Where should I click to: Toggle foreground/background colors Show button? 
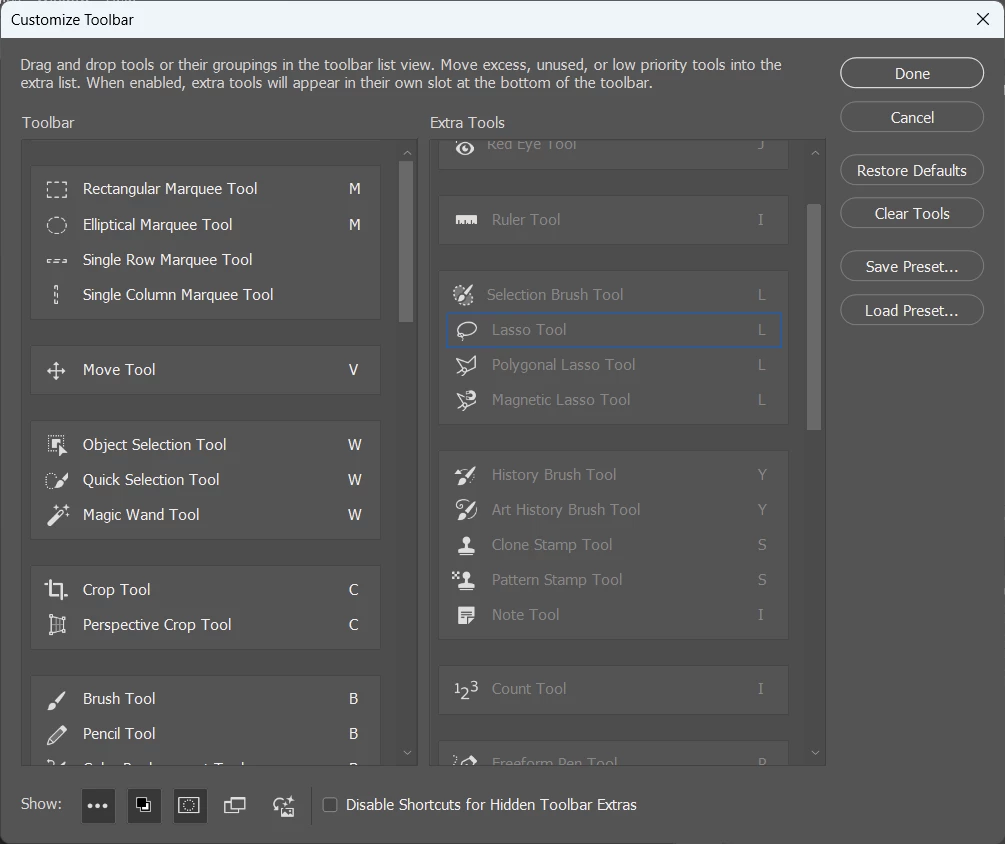[144, 806]
